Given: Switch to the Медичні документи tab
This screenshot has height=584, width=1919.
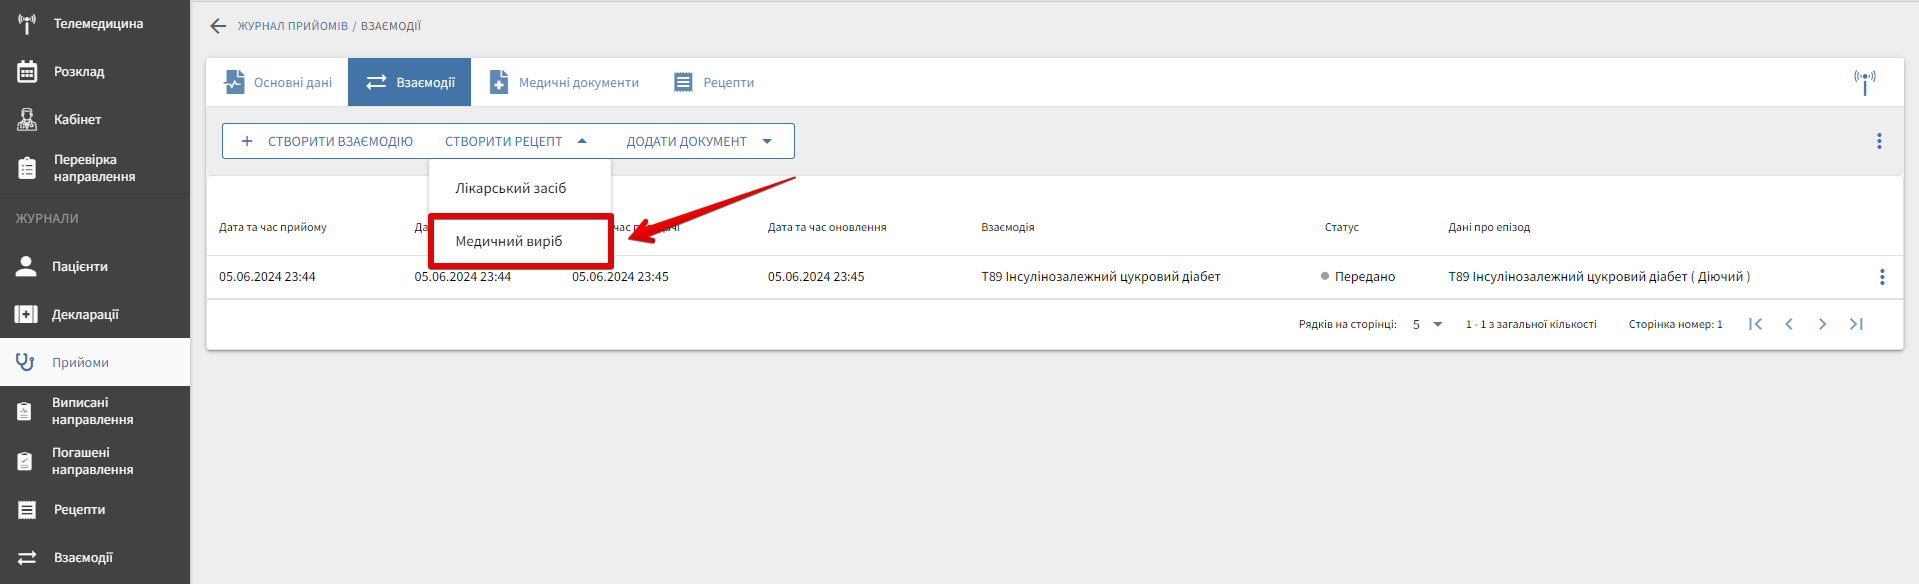Looking at the screenshot, I should click(x=564, y=82).
